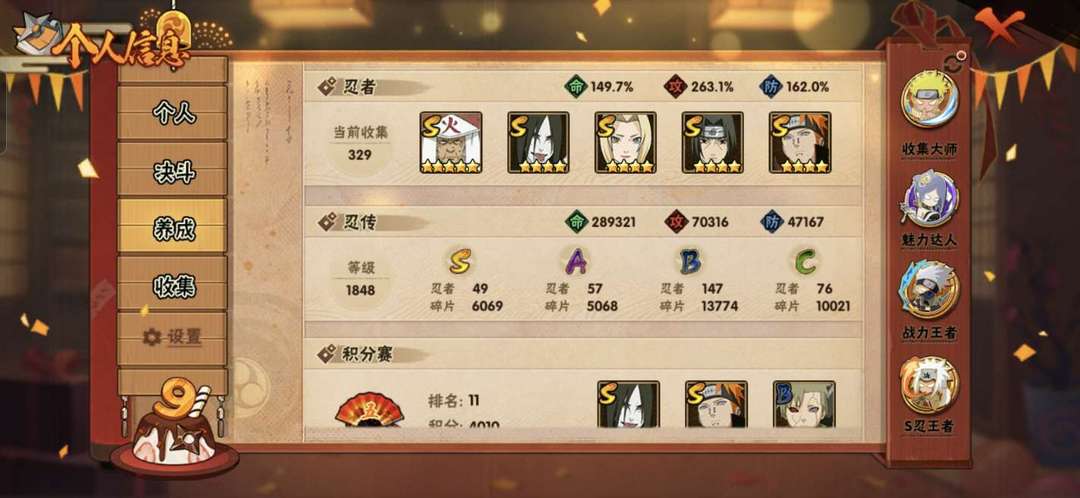Click the blue B rank icon
This screenshot has height=498, width=1080.
click(x=690, y=262)
